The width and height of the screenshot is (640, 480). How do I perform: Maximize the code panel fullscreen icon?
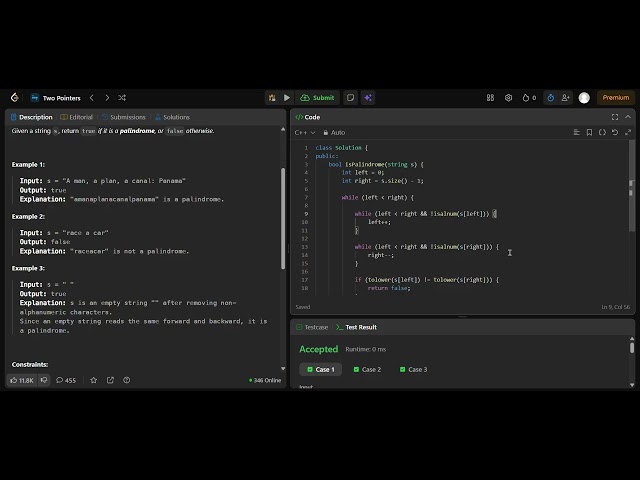[x=615, y=117]
